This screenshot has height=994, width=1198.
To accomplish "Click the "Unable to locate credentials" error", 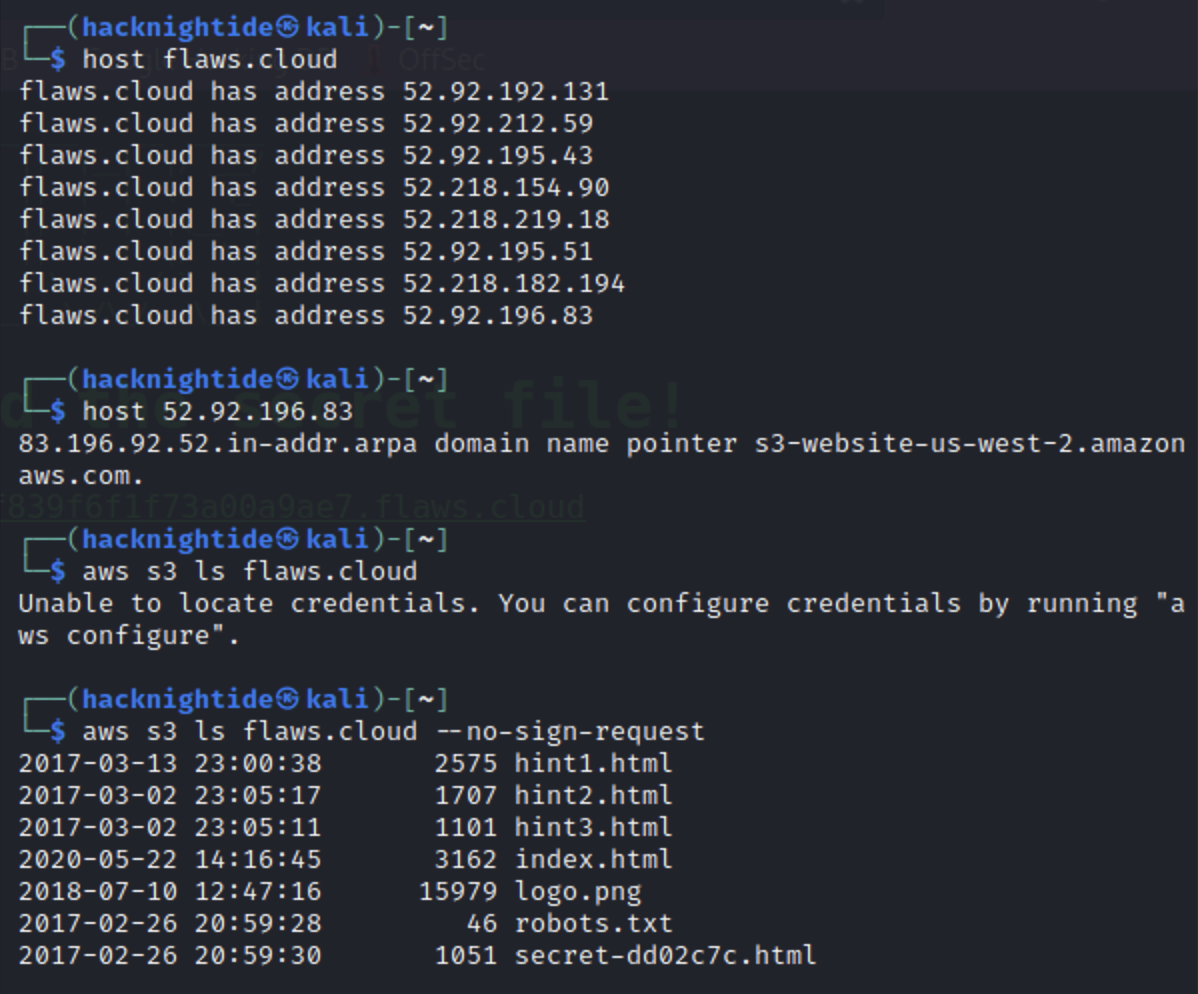I will [x=250, y=604].
